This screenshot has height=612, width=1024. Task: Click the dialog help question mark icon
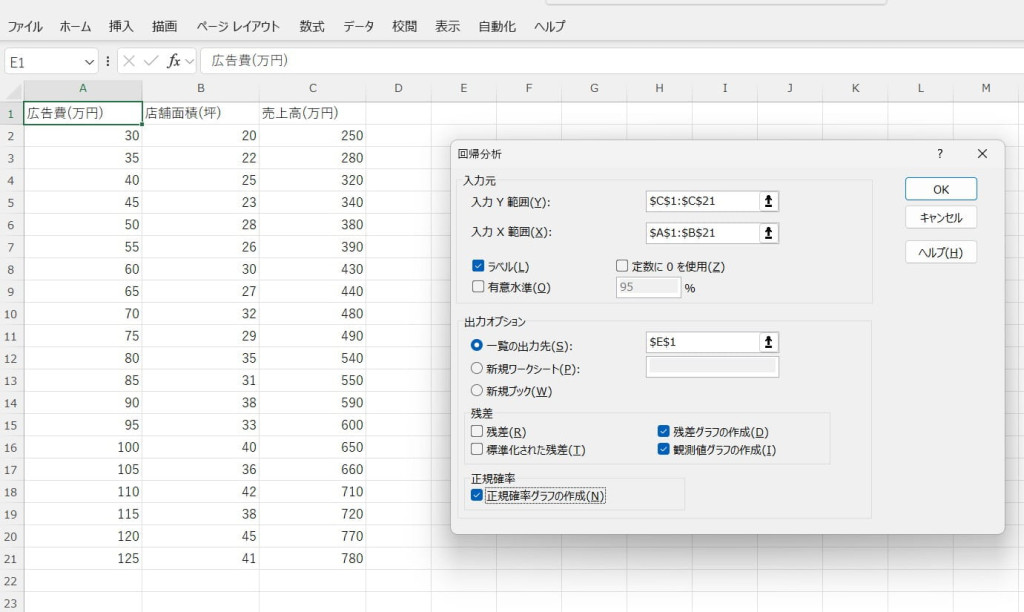pos(939,154)
